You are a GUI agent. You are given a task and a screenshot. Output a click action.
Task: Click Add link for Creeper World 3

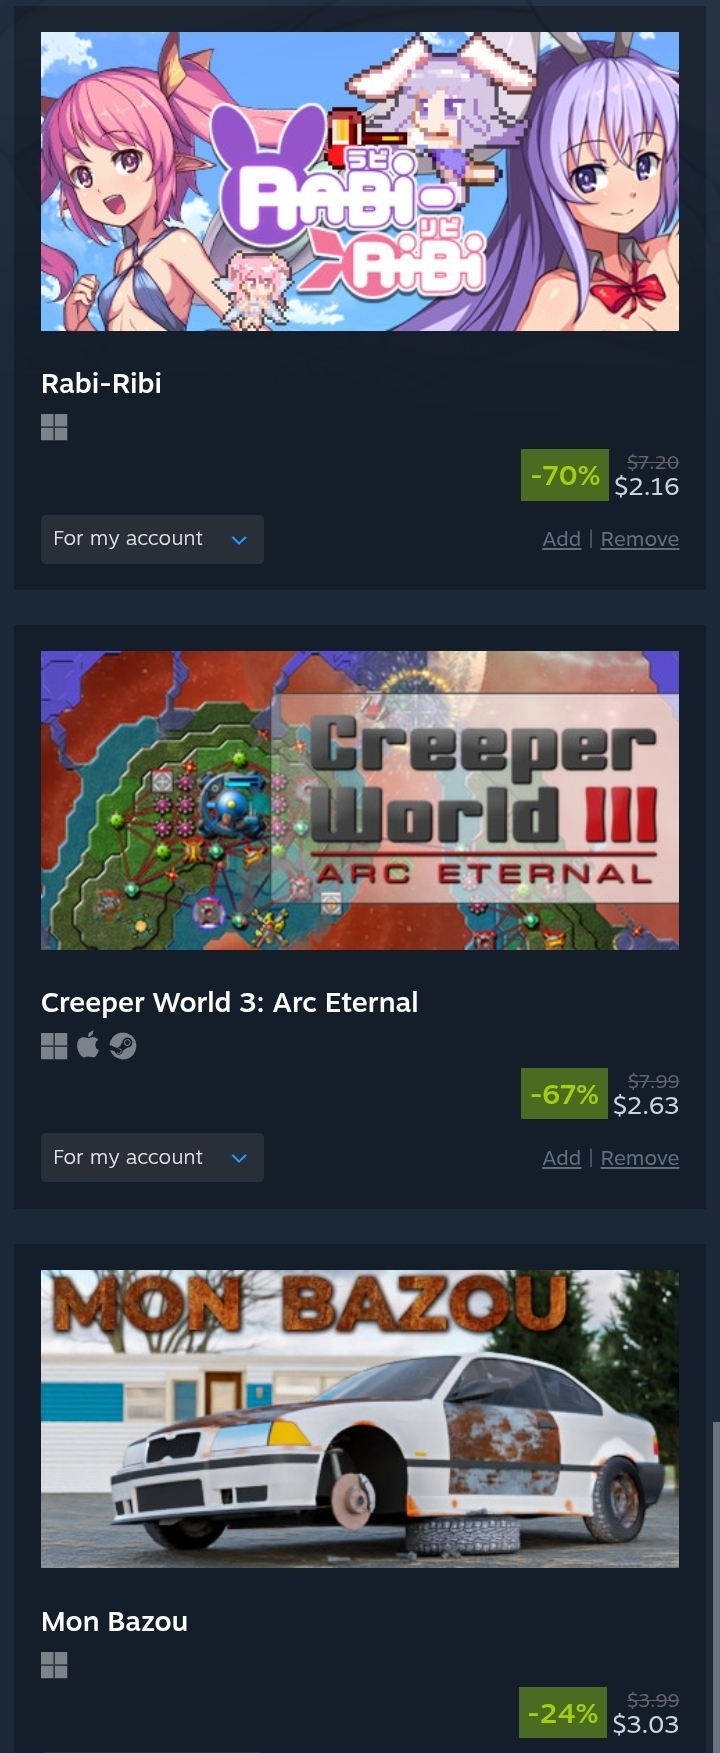[x=561, y=1158]
